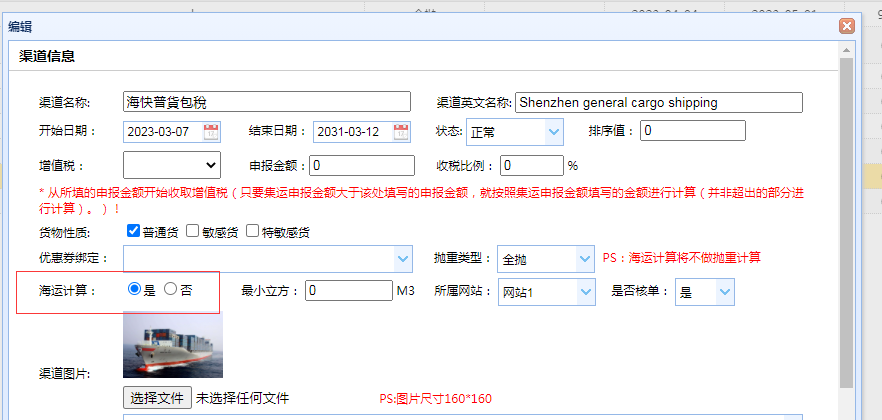Image resolution: width=882 pixels, height=420 pixels.
Task: Open the start date calendar picker
Action: 211,132
